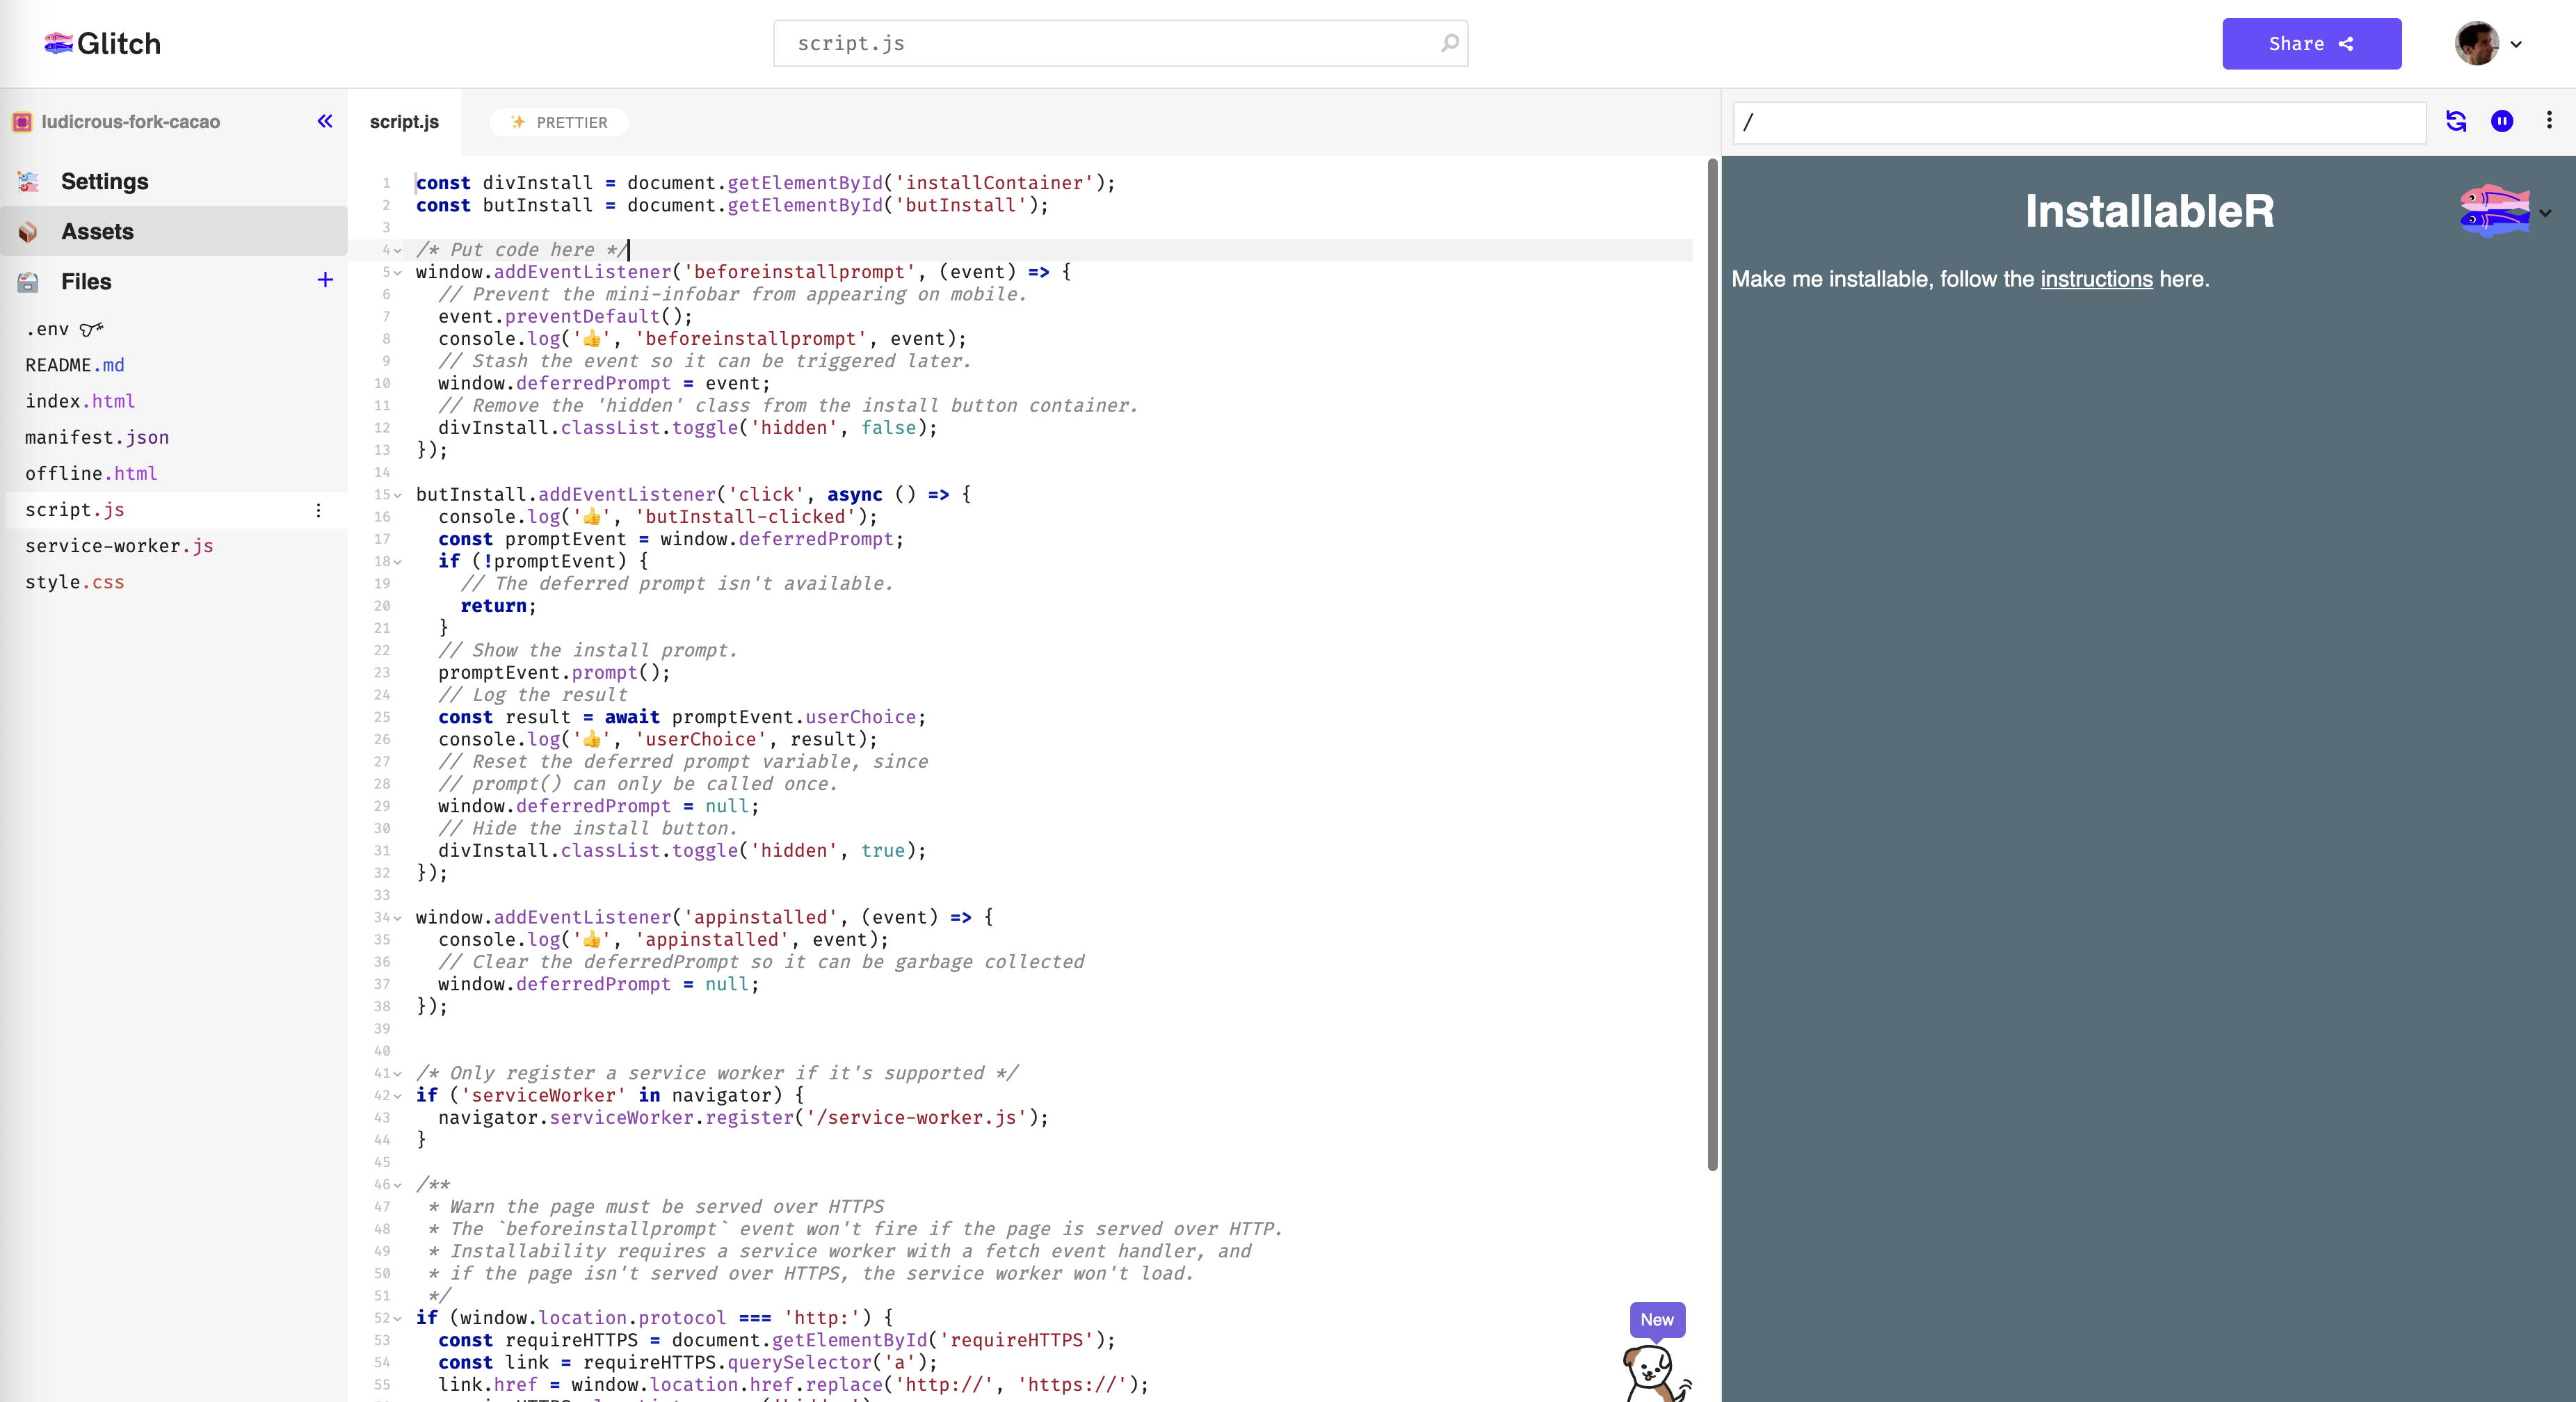This screenshot has width=2576, height=1402.
Task: Open offline.html file
Action: (91, 473)
